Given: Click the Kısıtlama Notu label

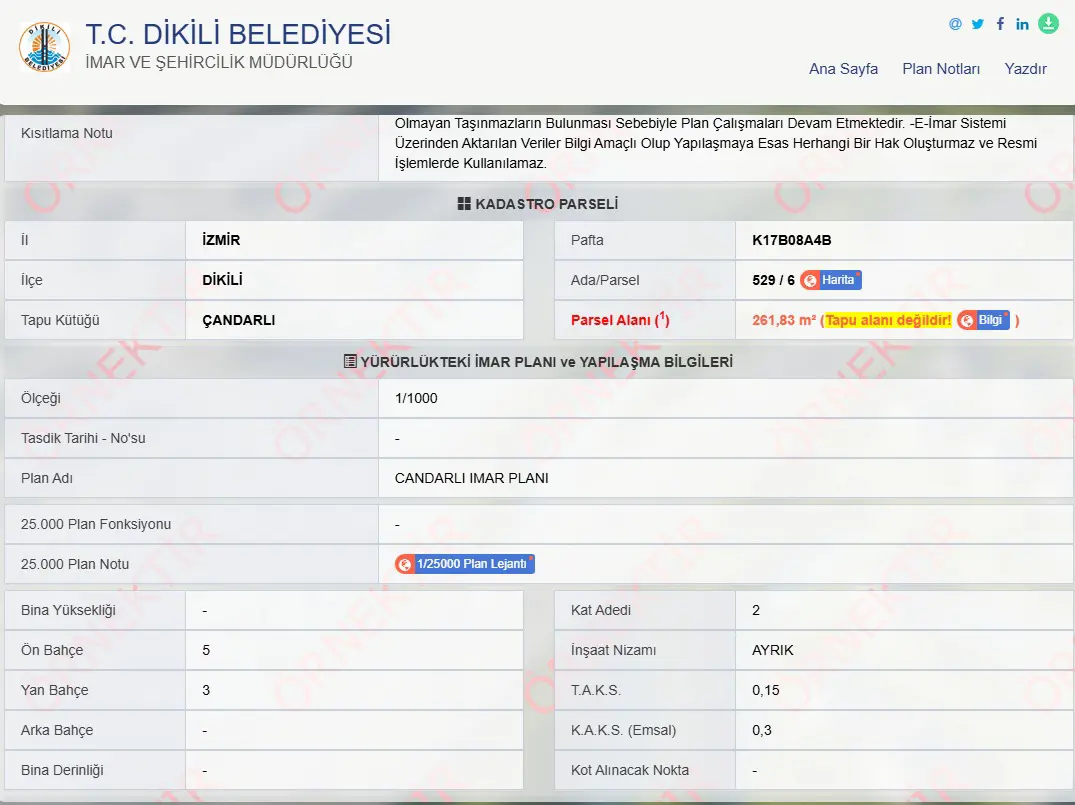Looking at the screenshot, I should pos(67,133).
